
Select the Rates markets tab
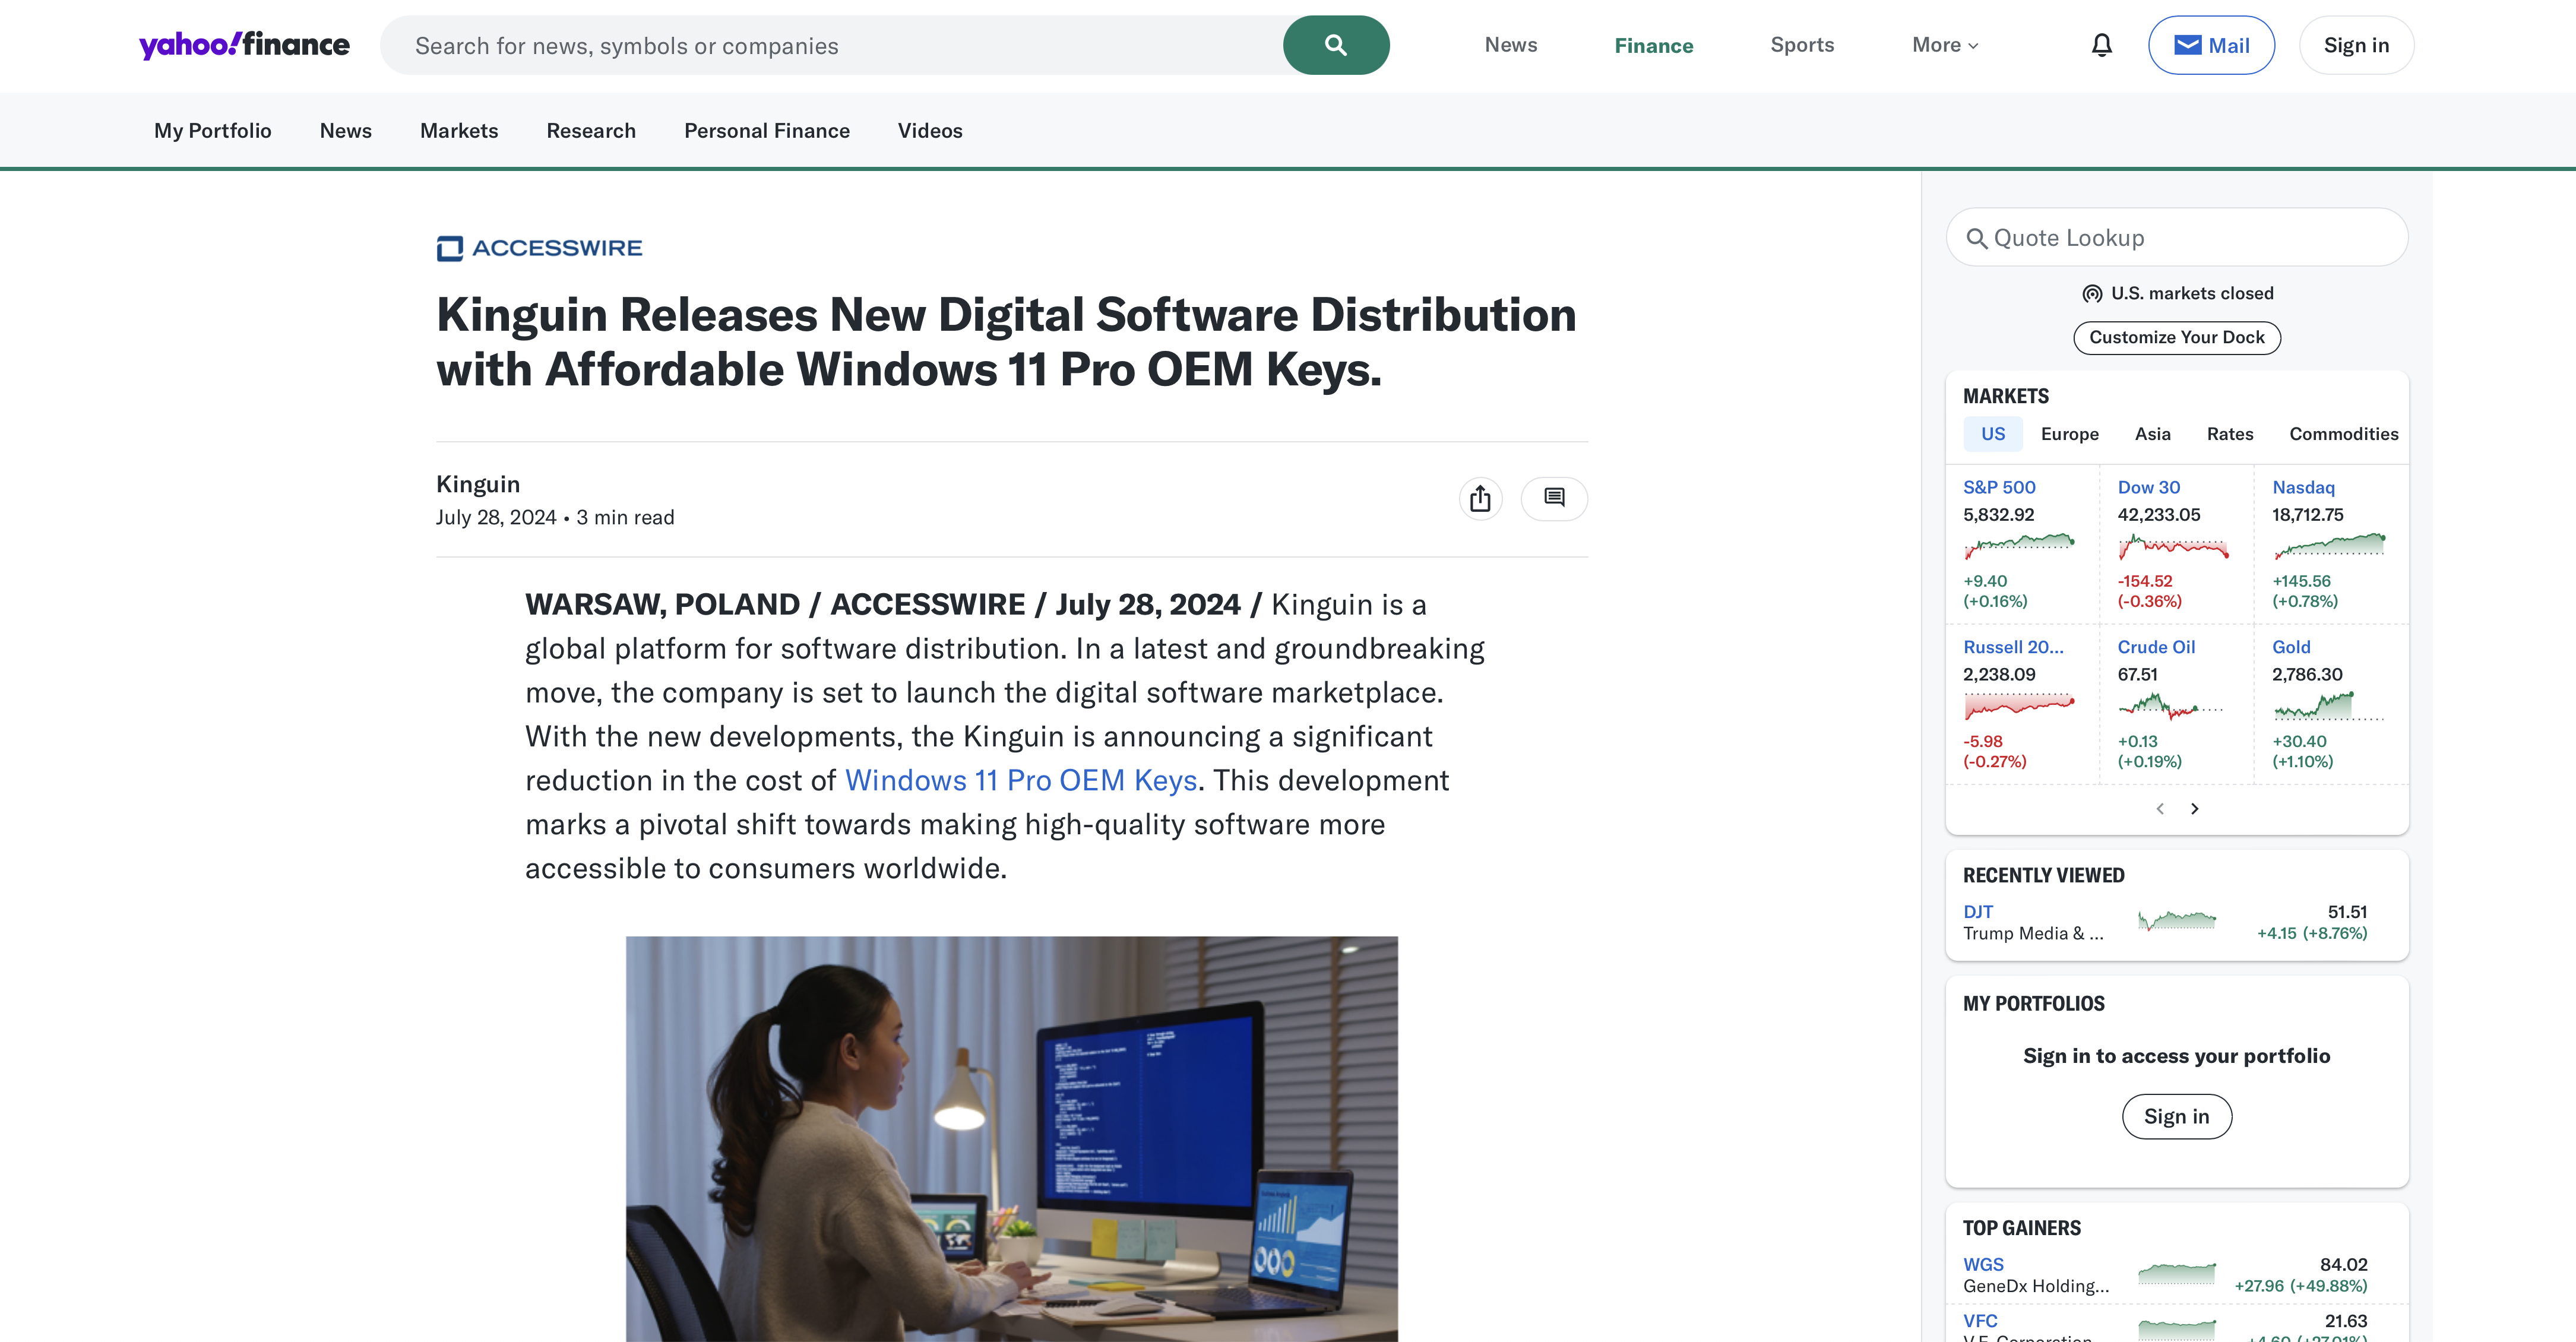2230,434
